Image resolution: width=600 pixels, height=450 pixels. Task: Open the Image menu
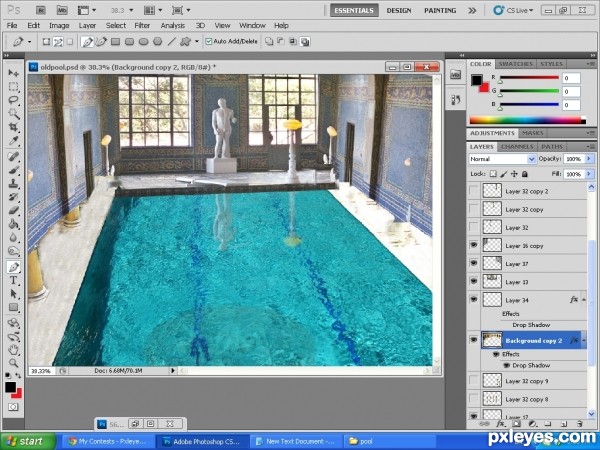[x=59, y=26]
